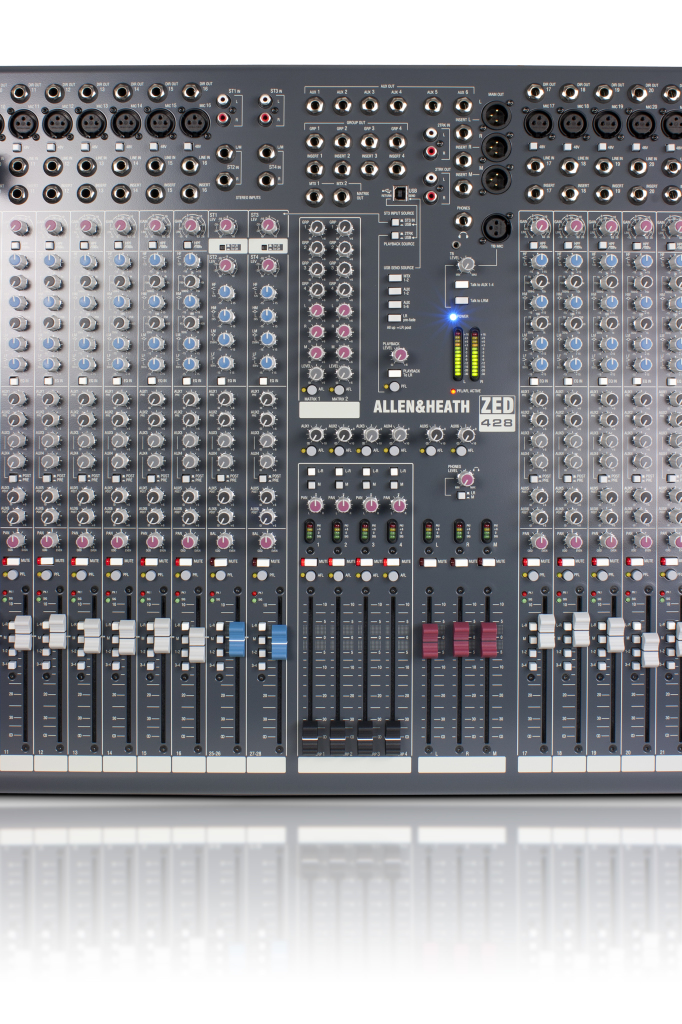
Task: Click the red main R fader
Action: click(461, 639)
